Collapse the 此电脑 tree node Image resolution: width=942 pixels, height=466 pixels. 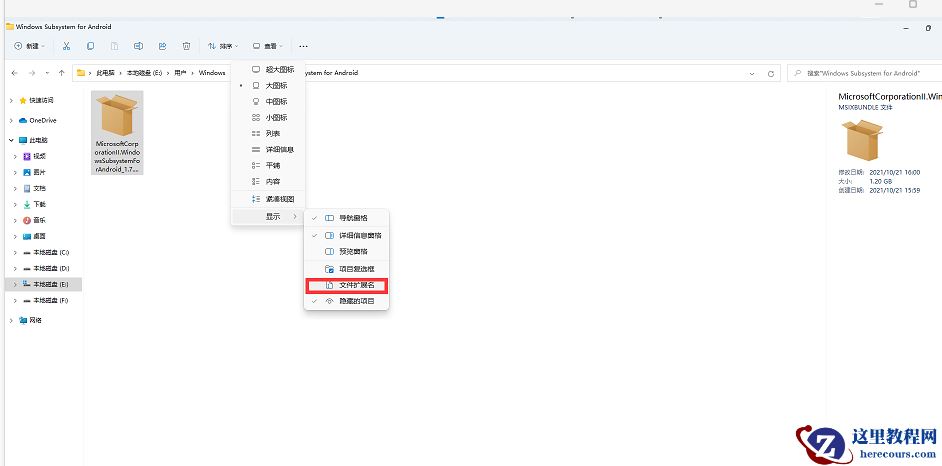[x=11, y=140]
